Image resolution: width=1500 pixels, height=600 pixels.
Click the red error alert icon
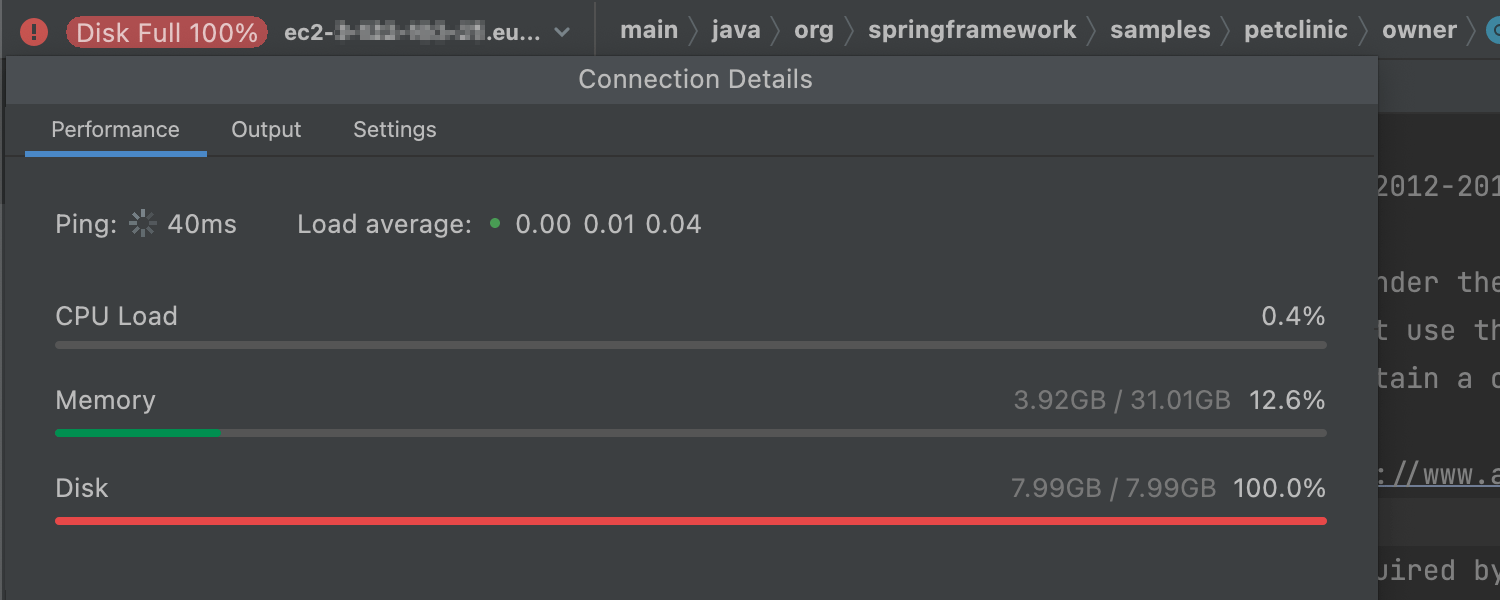tap(34, 32)
